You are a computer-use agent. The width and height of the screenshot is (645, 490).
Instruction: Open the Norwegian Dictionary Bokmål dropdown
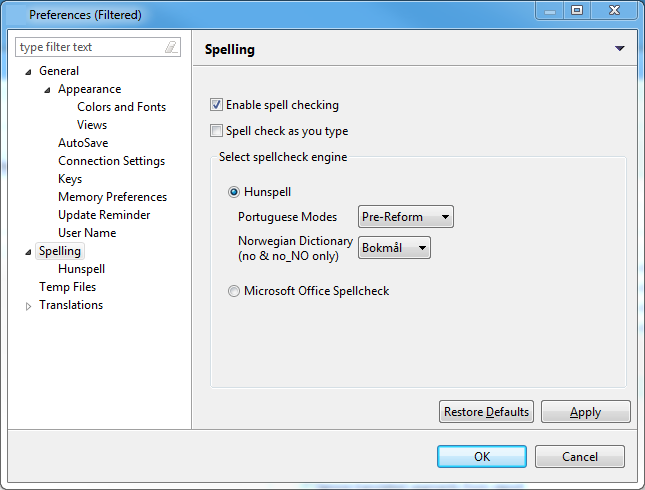click(x=394, y=248)
